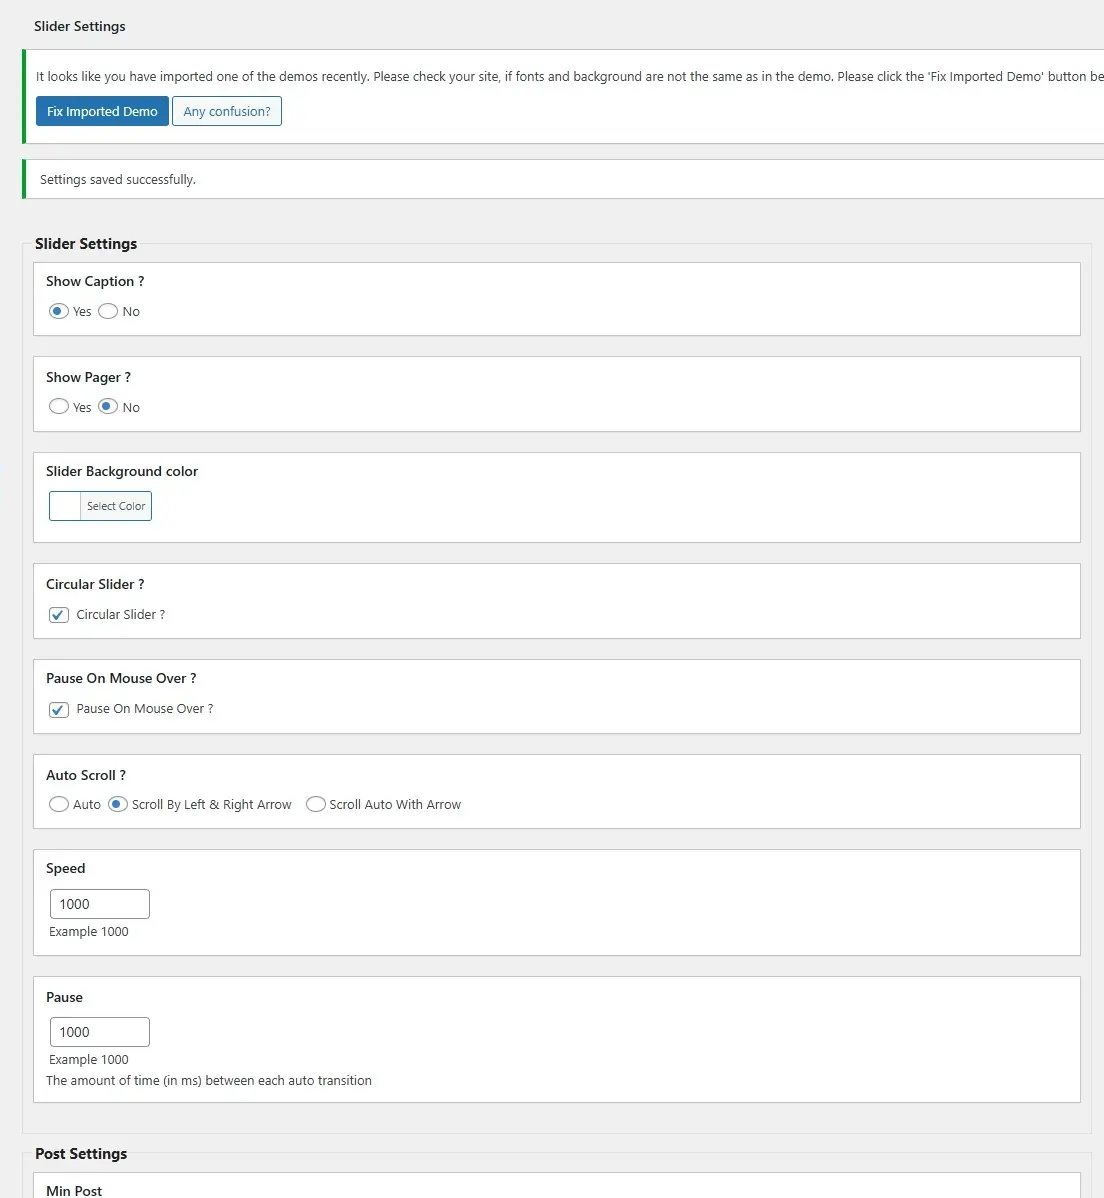Click label text beside Pause On Mouse Over checkbox

click(145, 709)
